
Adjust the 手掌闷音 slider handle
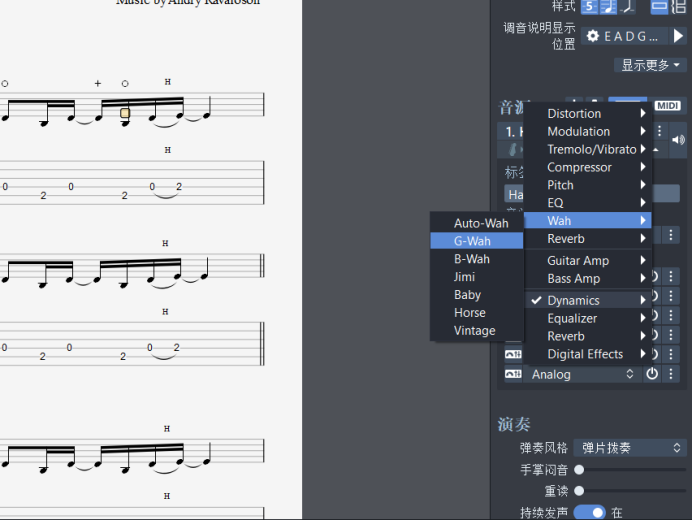coord(579,469)
